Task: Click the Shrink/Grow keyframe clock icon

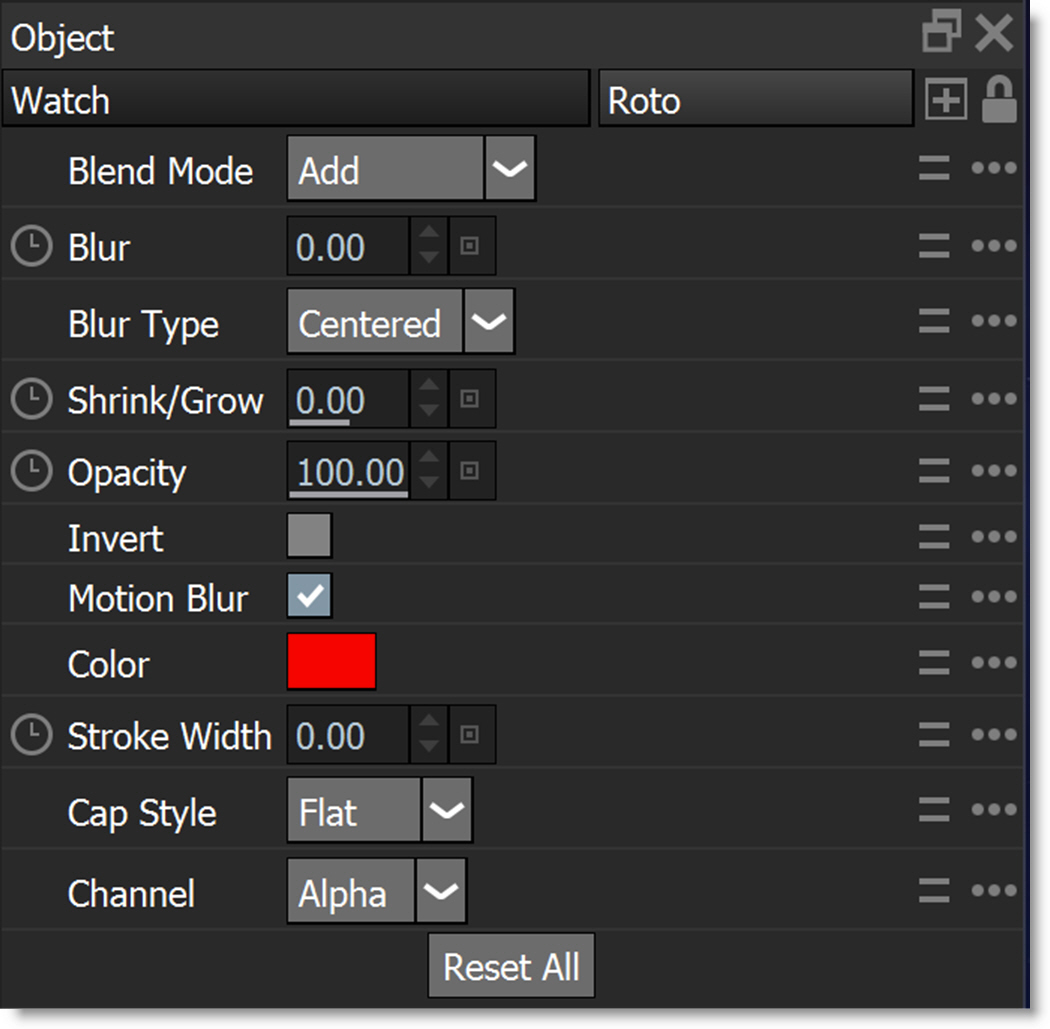Action: pyautogui.click(x=31, y=400)
